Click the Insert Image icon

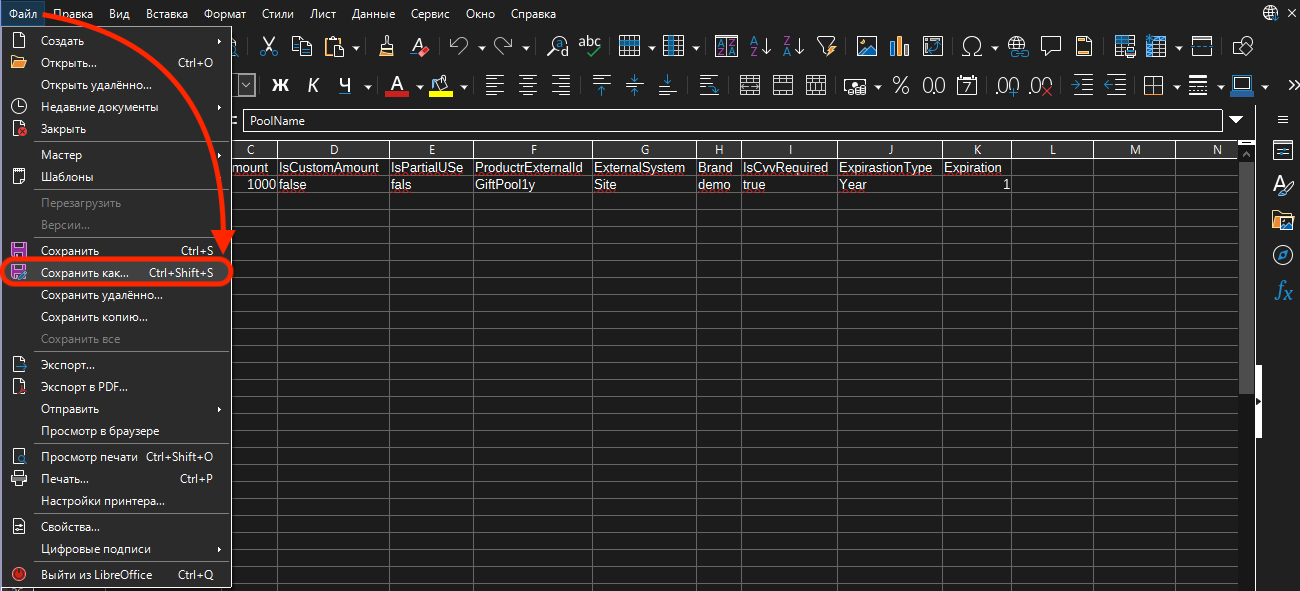tap(866, 46)
